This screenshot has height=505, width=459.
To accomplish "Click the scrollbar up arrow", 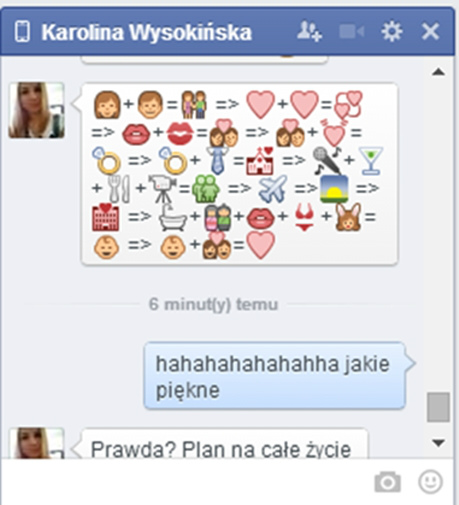I will 438,72.
